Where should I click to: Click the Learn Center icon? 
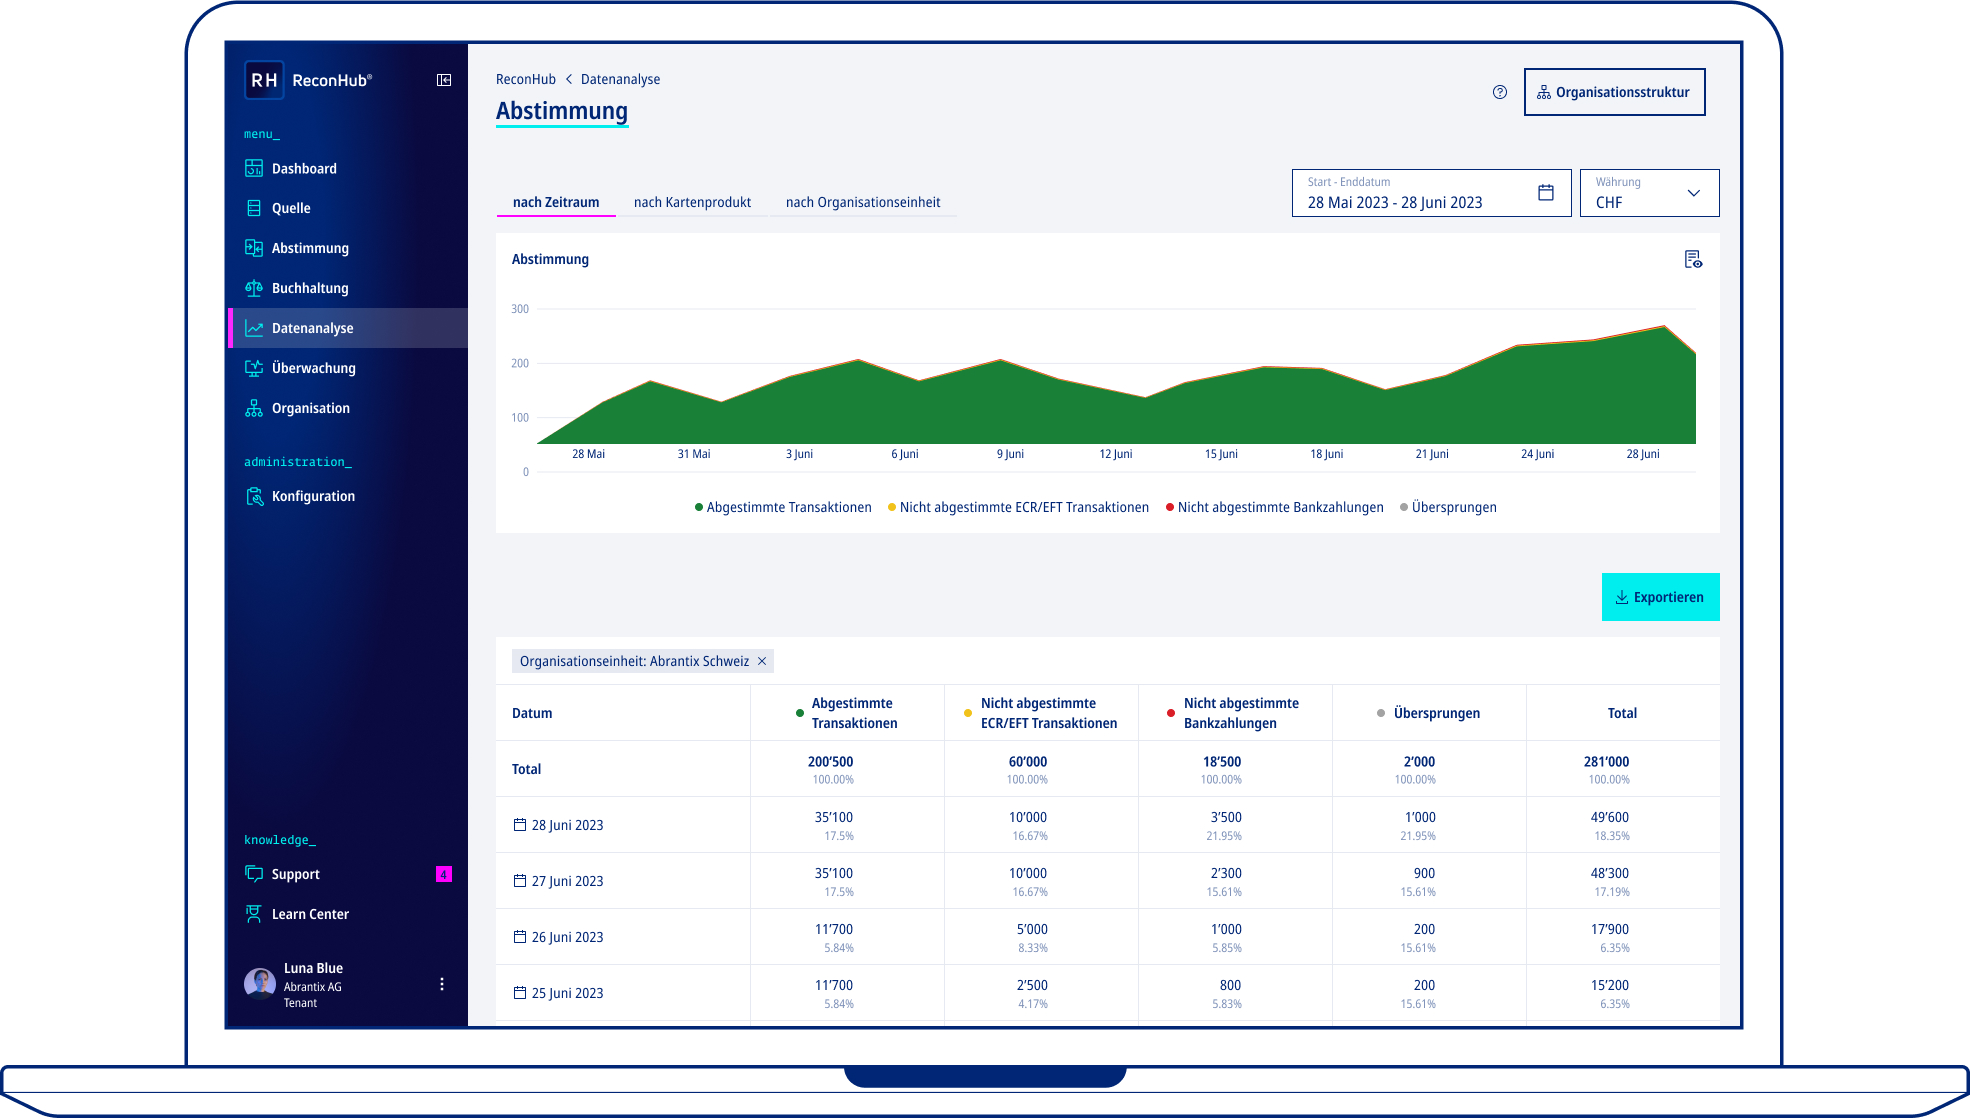[x=254, y=914]
